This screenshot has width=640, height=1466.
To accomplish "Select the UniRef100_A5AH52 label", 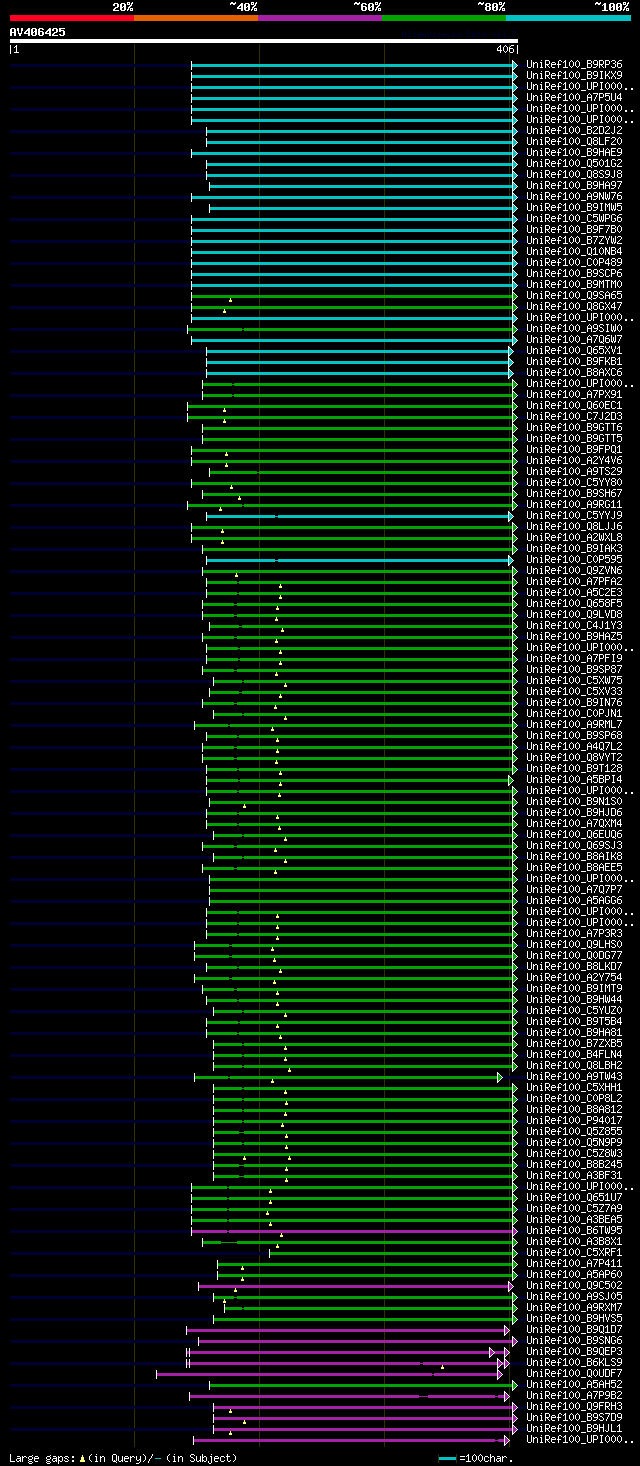I will 574,1384.
